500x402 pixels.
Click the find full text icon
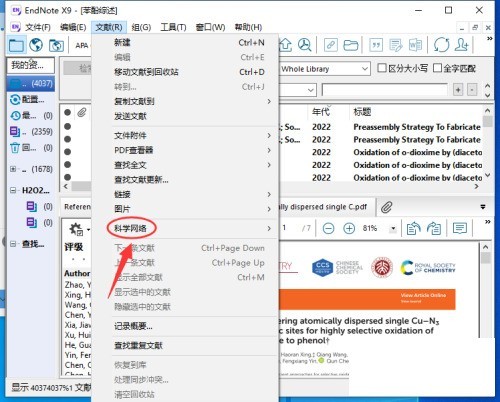[x=305, y=45]
